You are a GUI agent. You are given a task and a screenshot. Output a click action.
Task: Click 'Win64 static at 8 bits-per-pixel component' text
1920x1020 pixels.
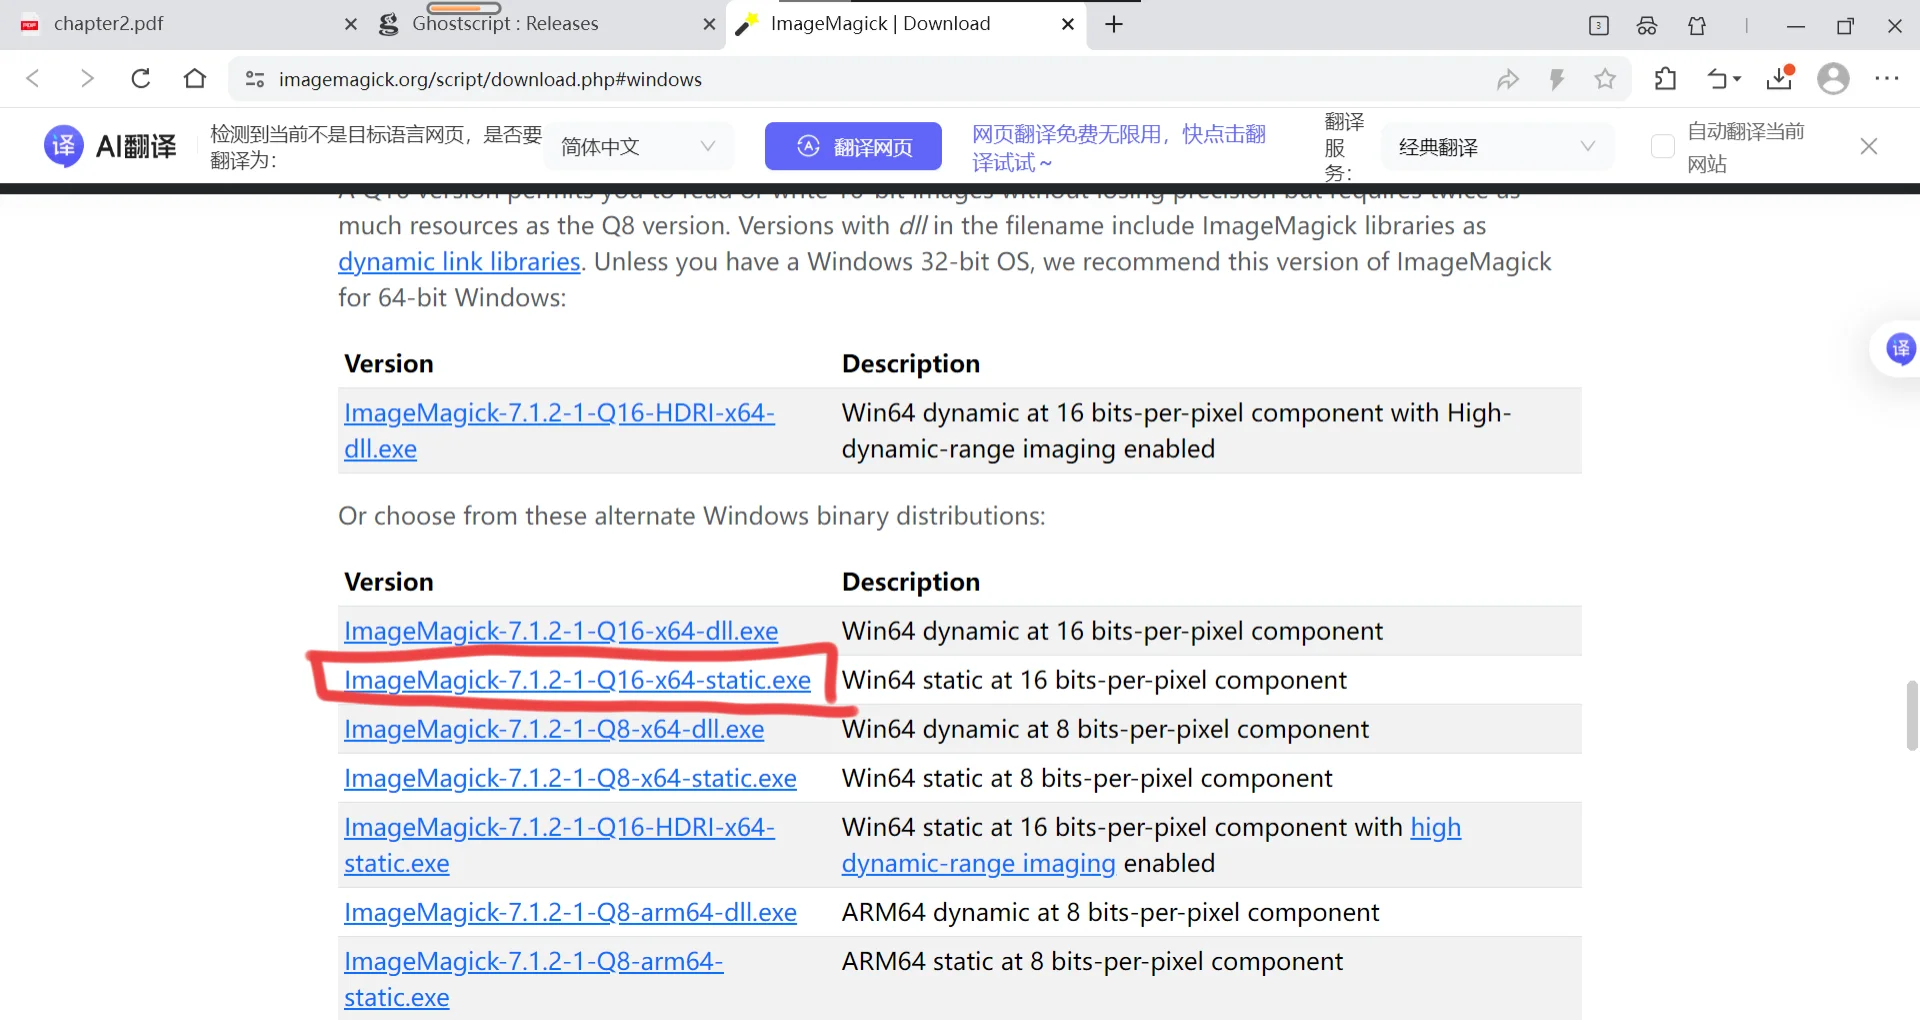[1087, 778]
